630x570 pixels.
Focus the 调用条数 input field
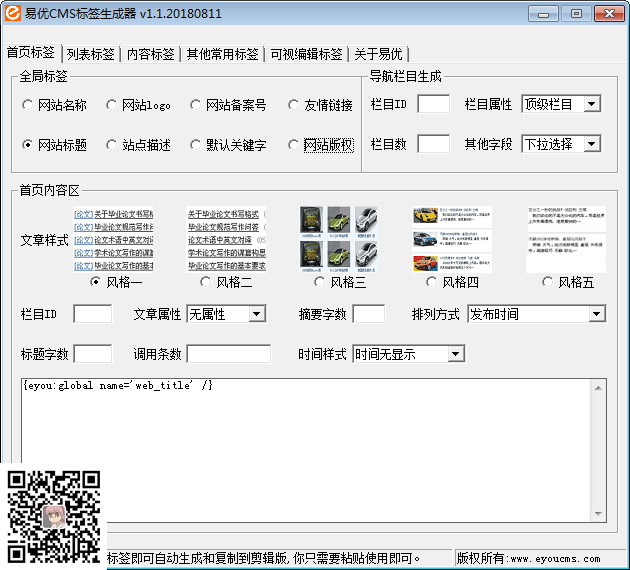coord(229,354)
